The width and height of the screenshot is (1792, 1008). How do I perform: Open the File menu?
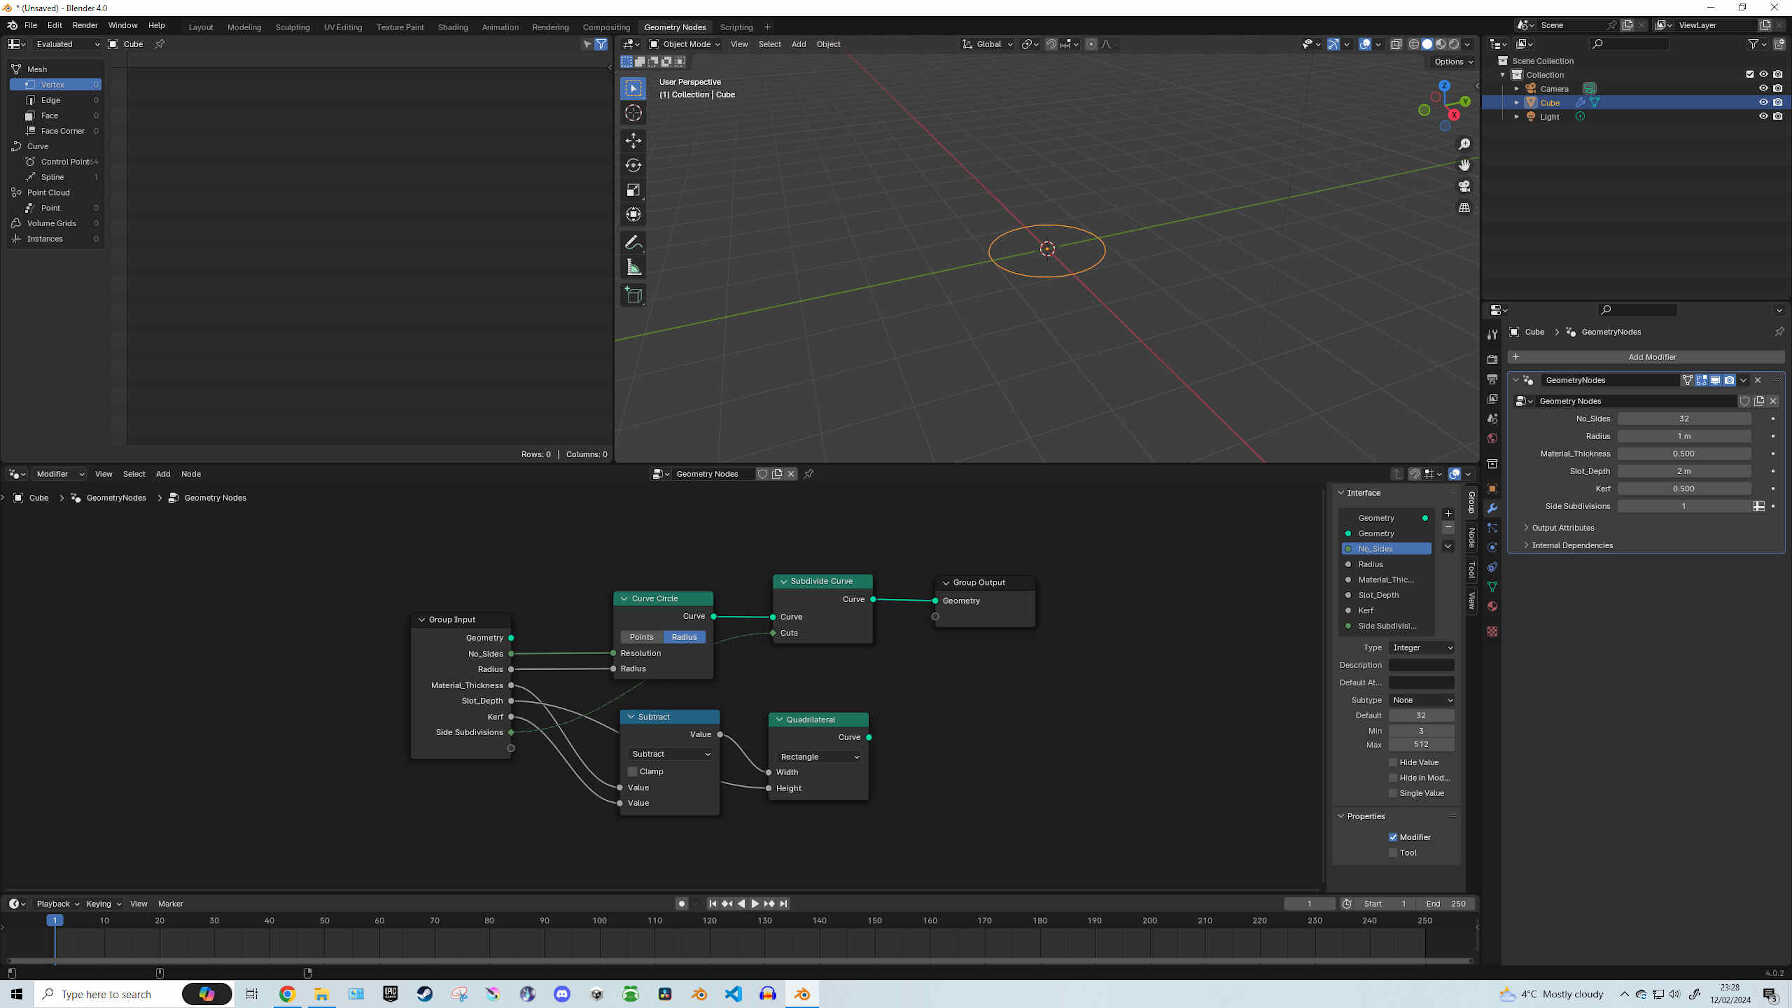[x=30, y=25]
